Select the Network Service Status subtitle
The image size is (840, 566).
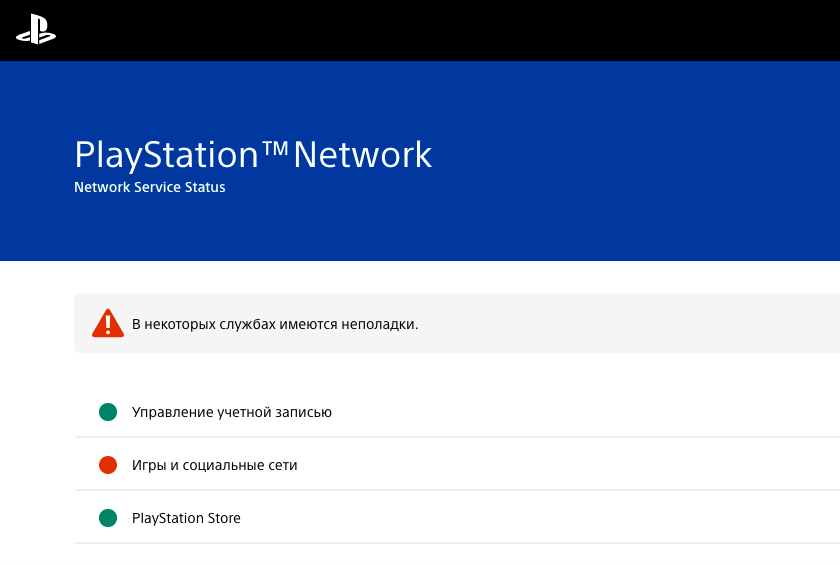click(150, 187)
